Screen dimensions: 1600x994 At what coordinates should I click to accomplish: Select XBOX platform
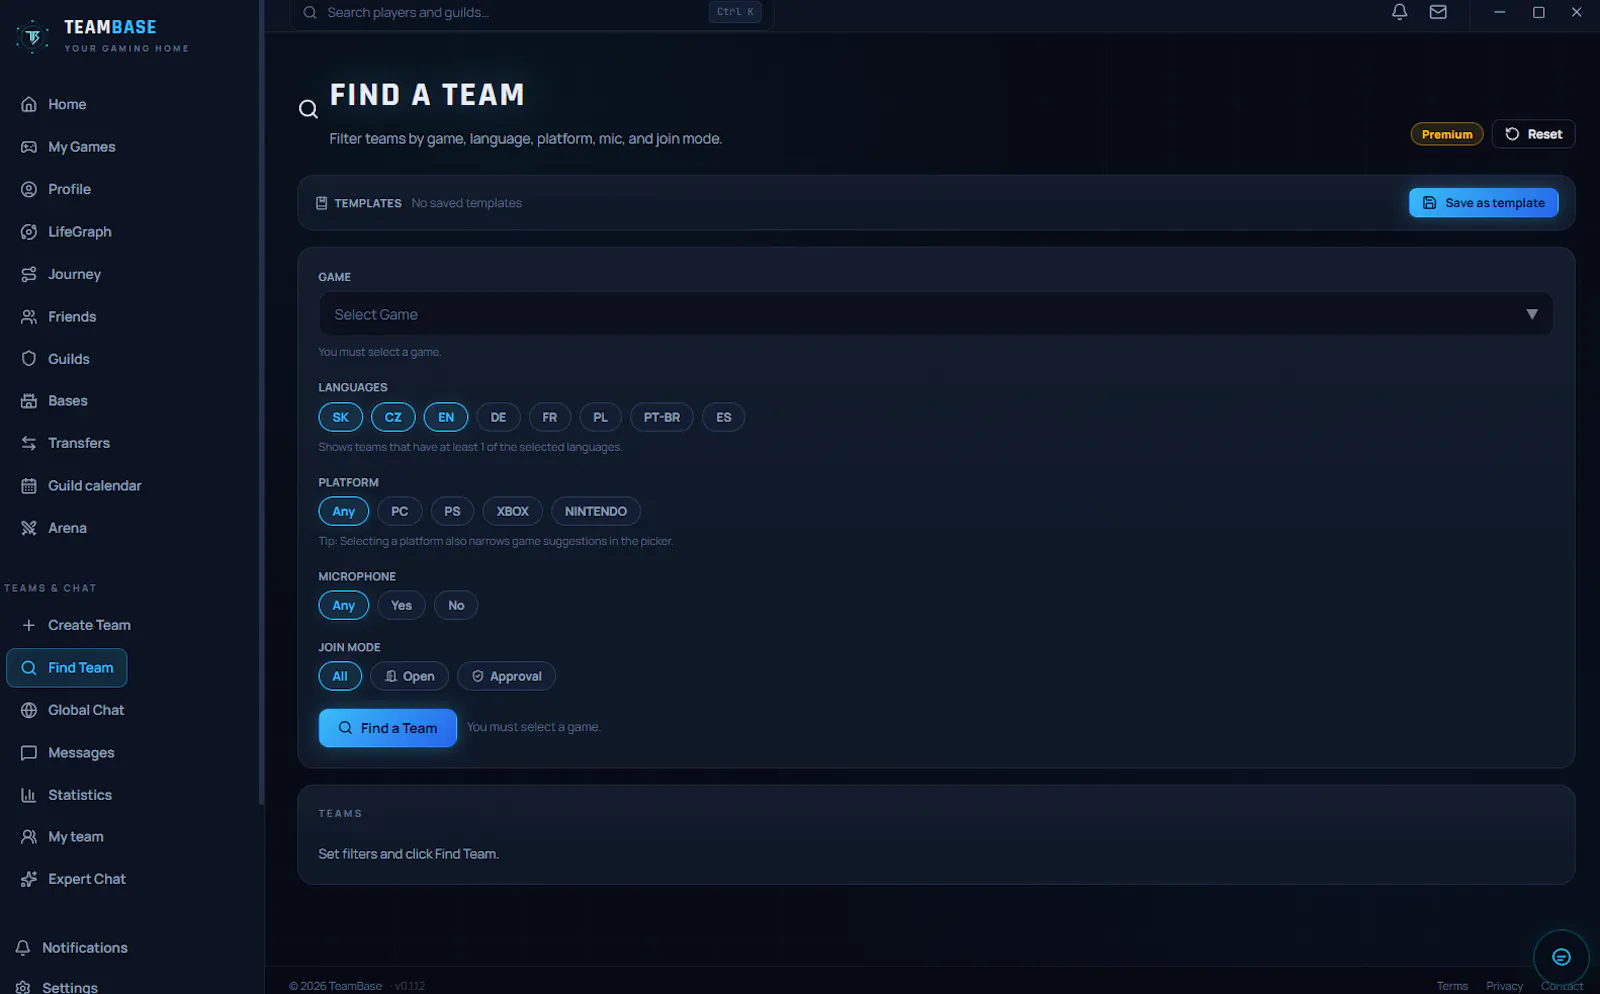point(513,511)
